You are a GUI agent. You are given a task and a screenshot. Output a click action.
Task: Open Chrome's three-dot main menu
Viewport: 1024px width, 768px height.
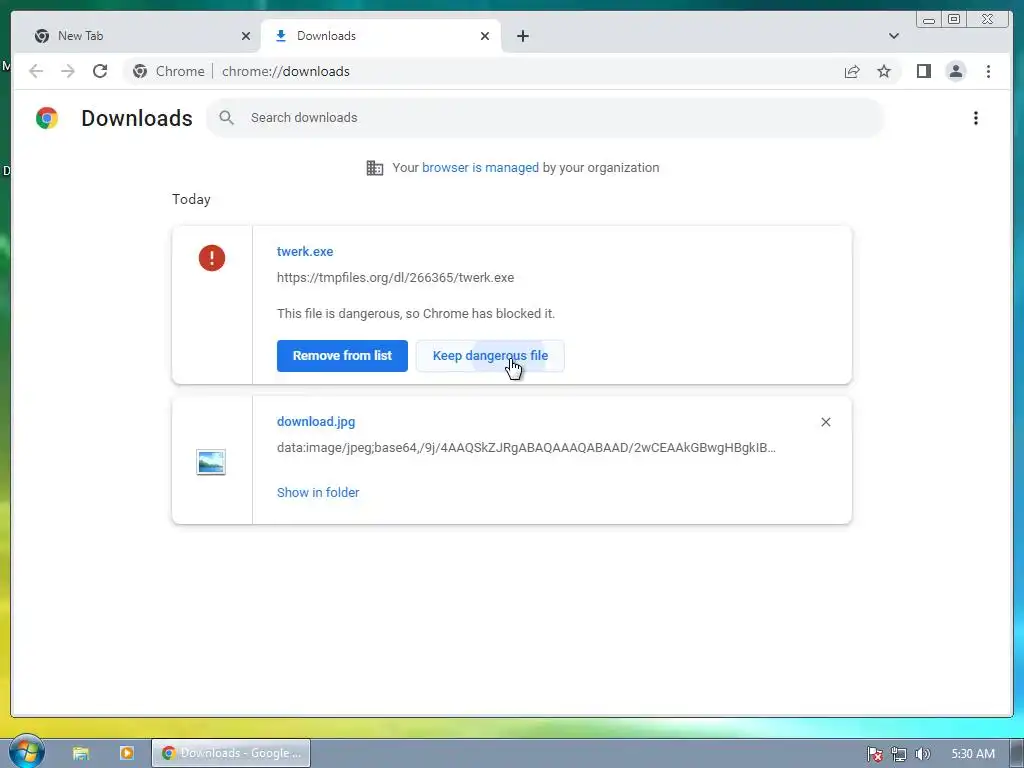(x=988, y=71)
